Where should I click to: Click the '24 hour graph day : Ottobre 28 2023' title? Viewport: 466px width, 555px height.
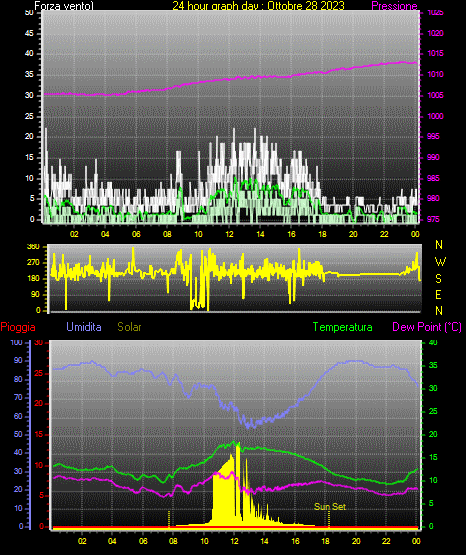pos(258,6)
